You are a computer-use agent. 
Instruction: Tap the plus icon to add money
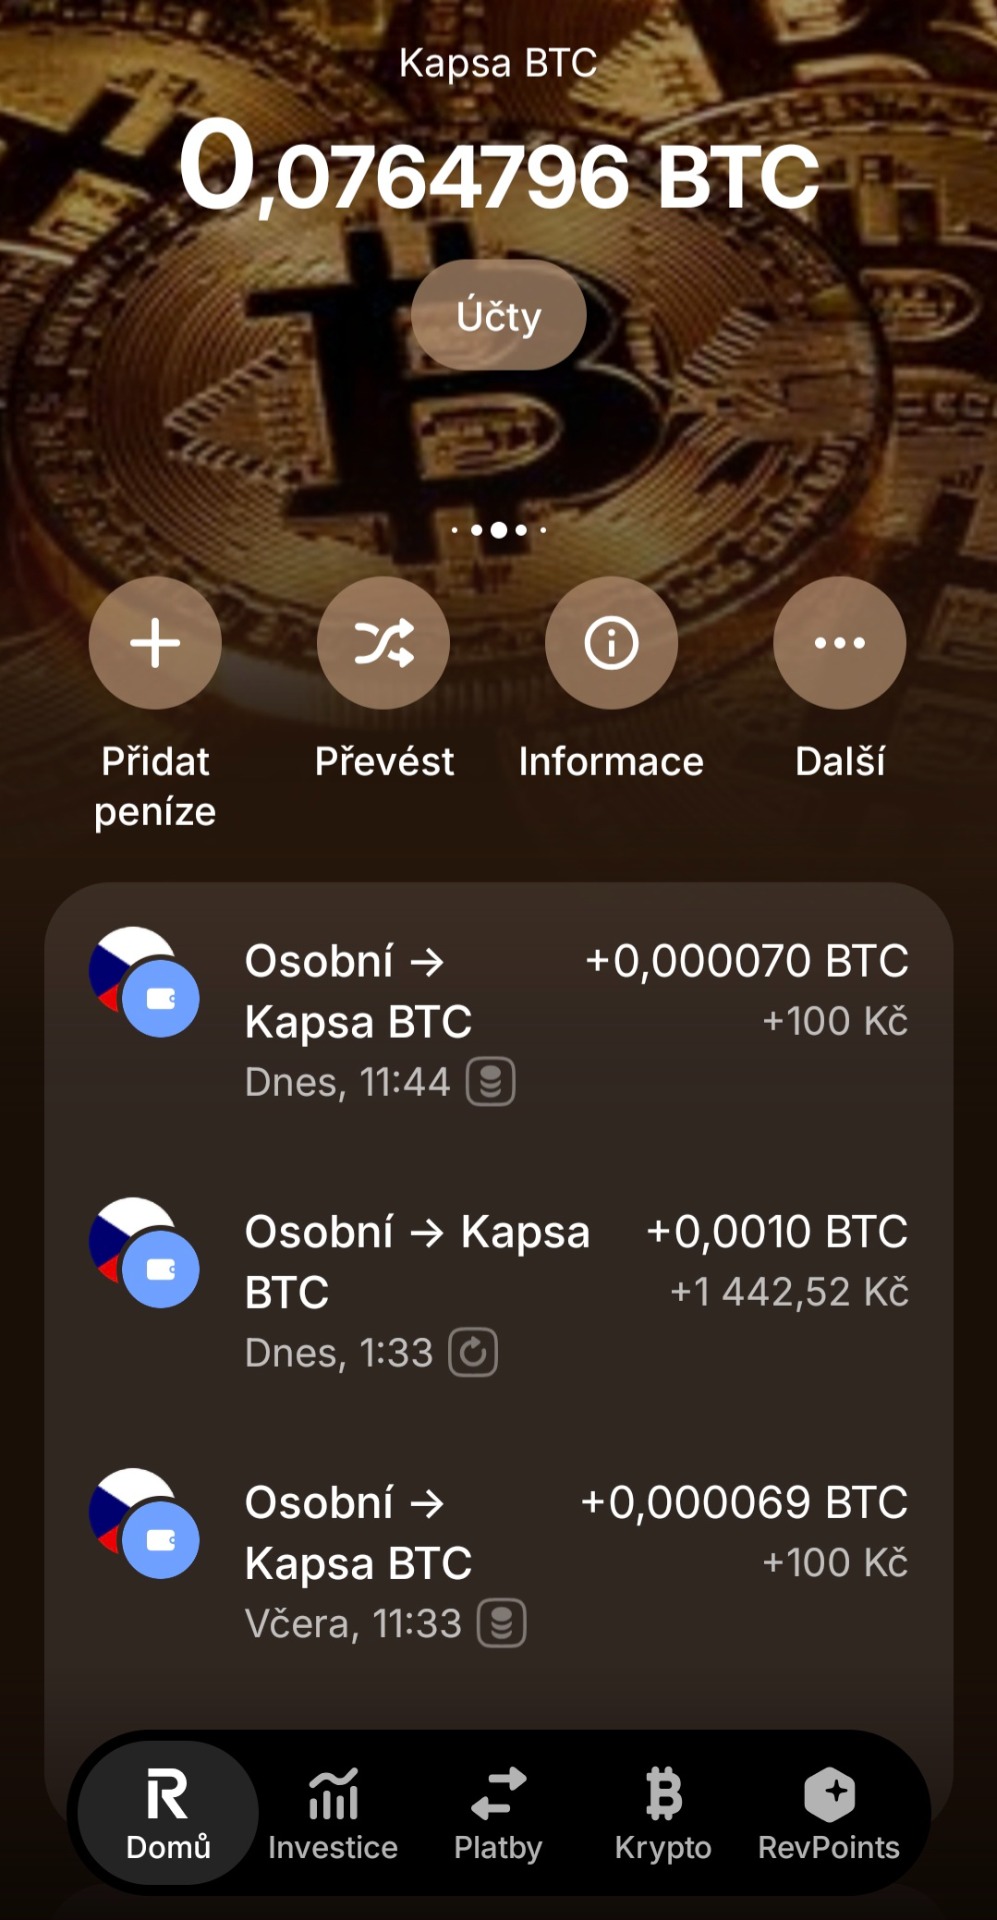pyautogui.click(x=155, y=643)
